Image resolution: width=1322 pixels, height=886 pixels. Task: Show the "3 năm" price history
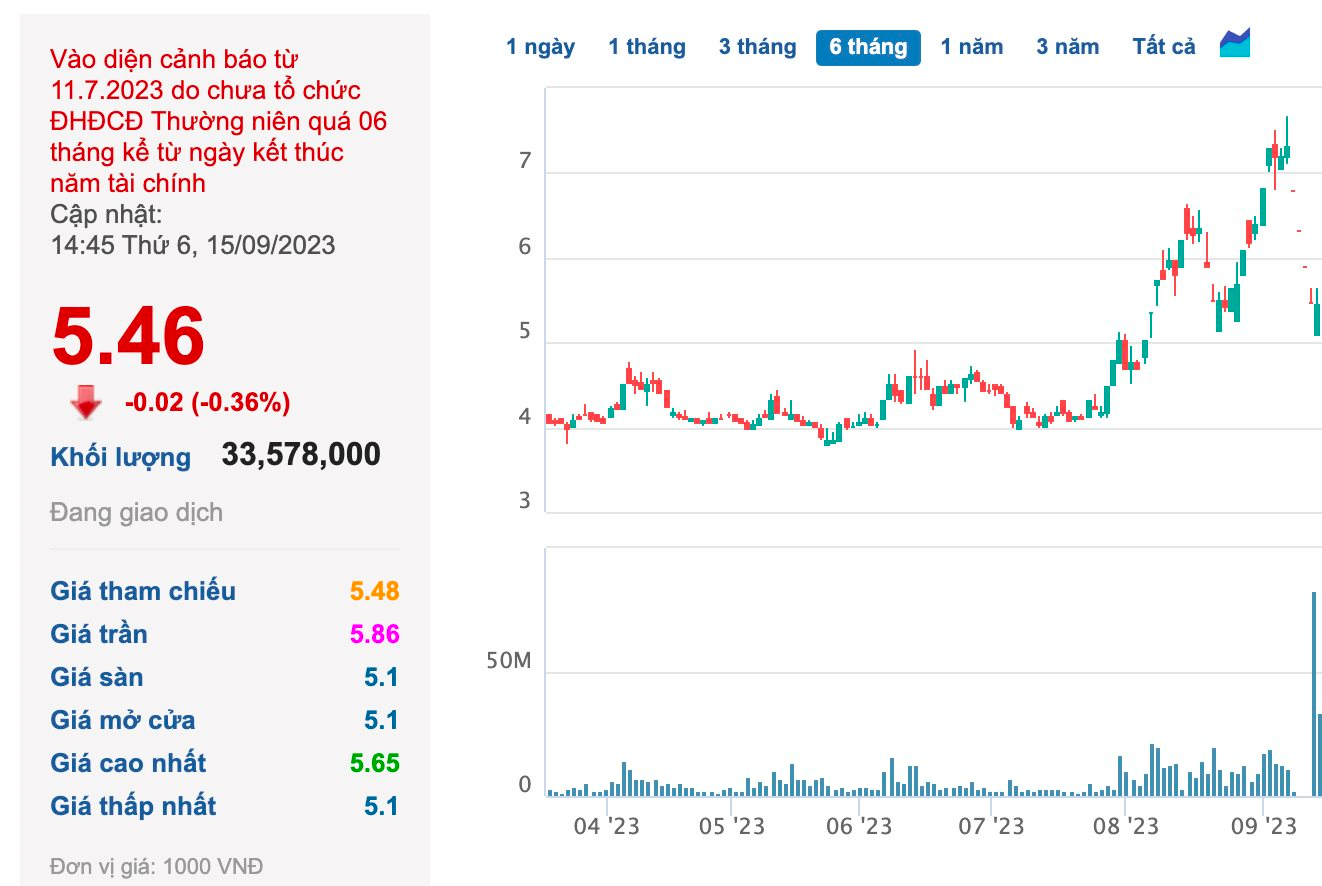tap(1067, 47)
